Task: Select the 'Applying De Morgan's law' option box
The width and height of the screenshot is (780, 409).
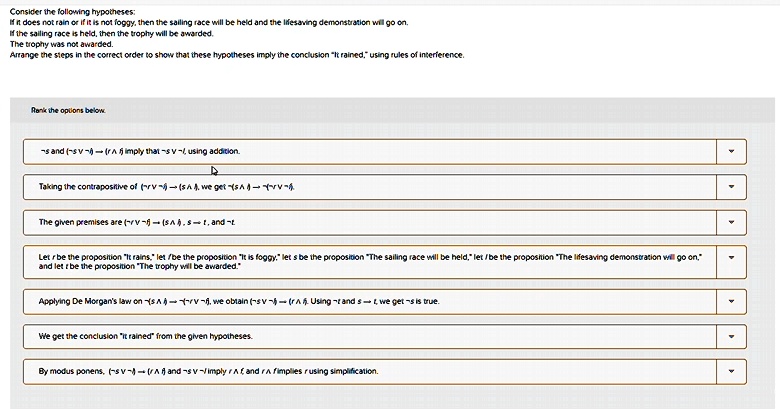Action: pyautogui.click(x=370, y=301)
